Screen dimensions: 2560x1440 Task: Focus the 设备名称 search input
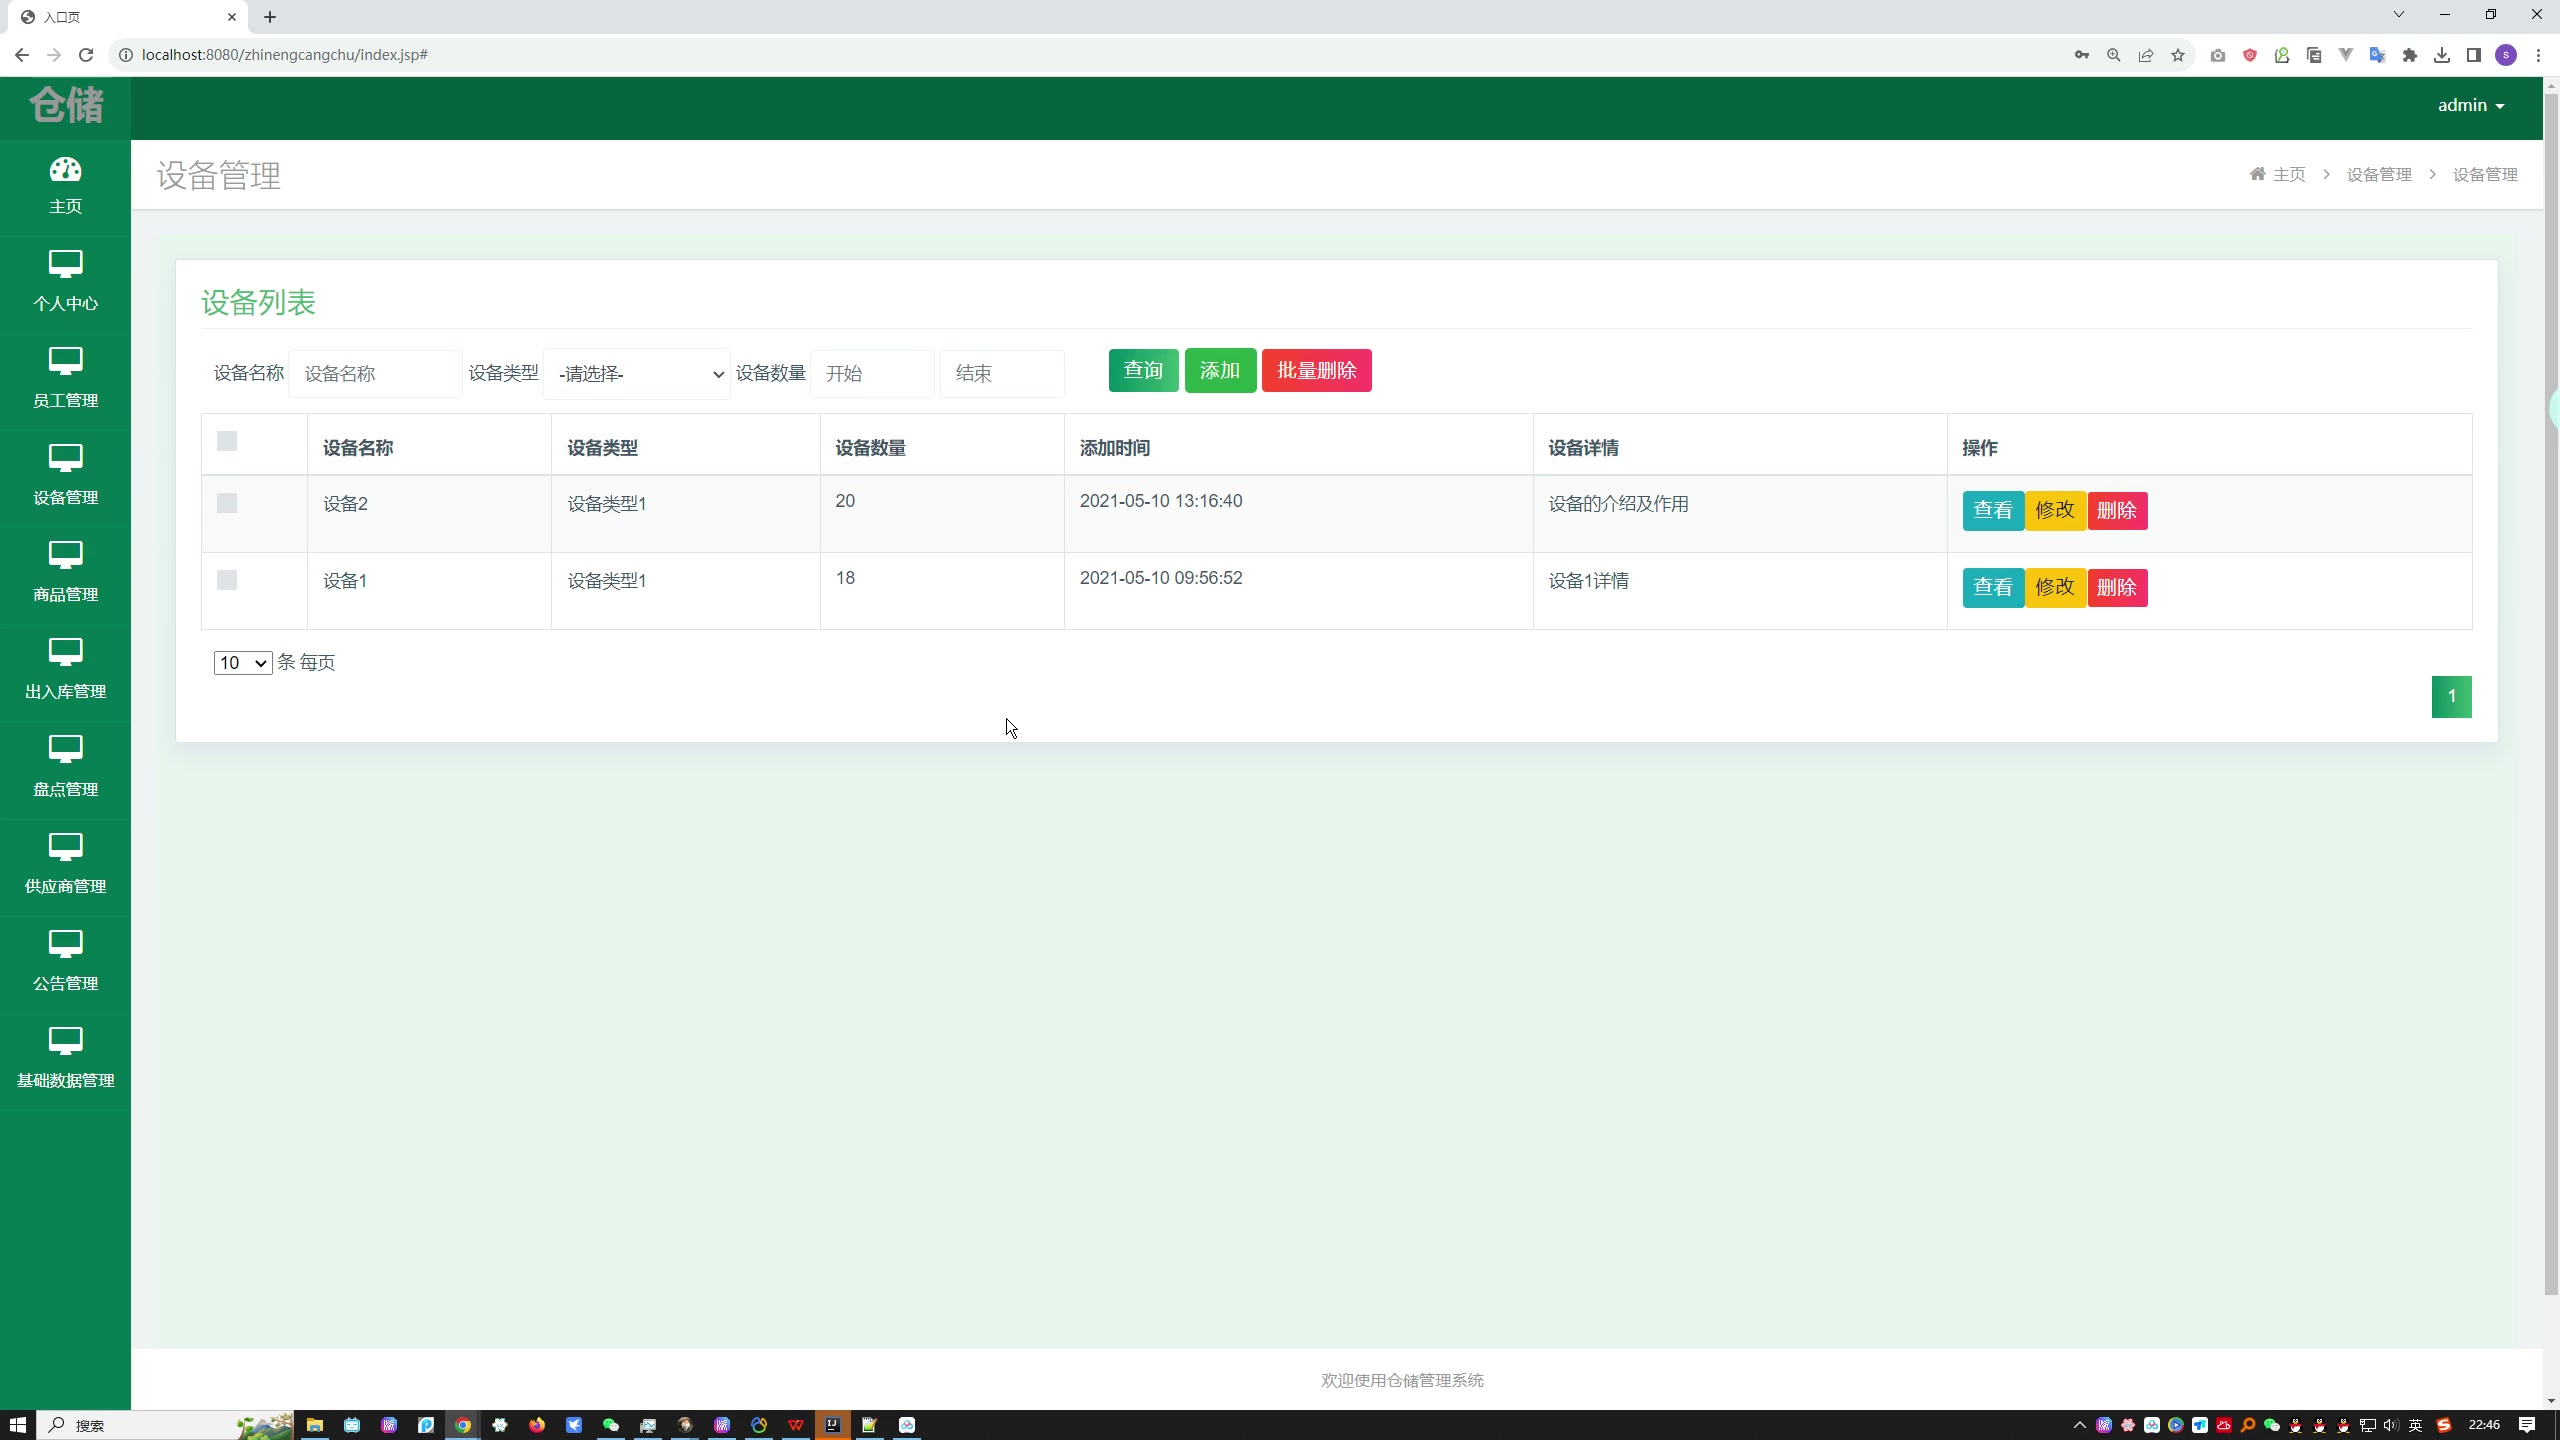pos(375,374)
